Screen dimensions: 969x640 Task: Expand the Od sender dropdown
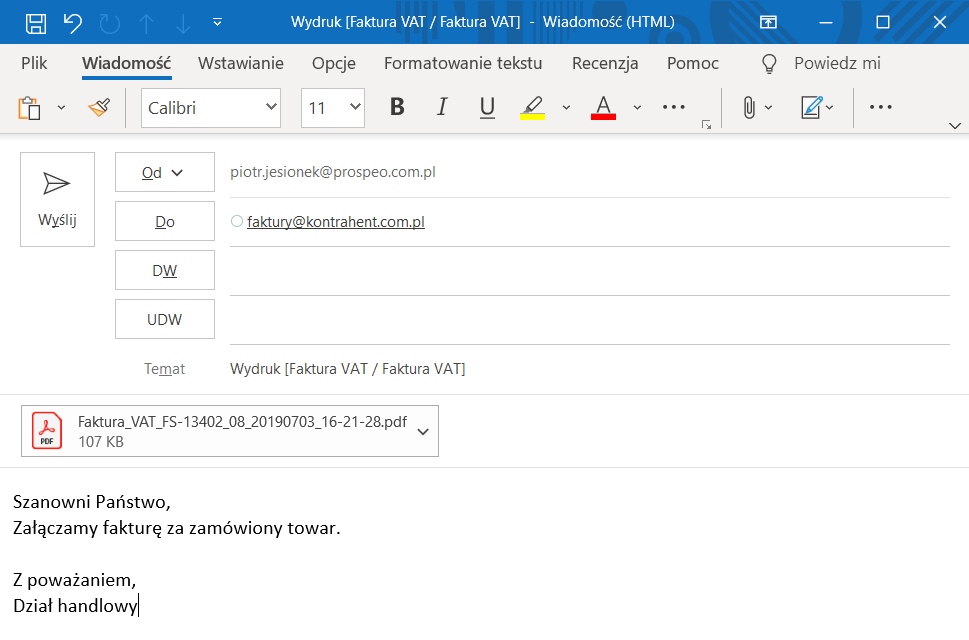click(x=164, y=172)
